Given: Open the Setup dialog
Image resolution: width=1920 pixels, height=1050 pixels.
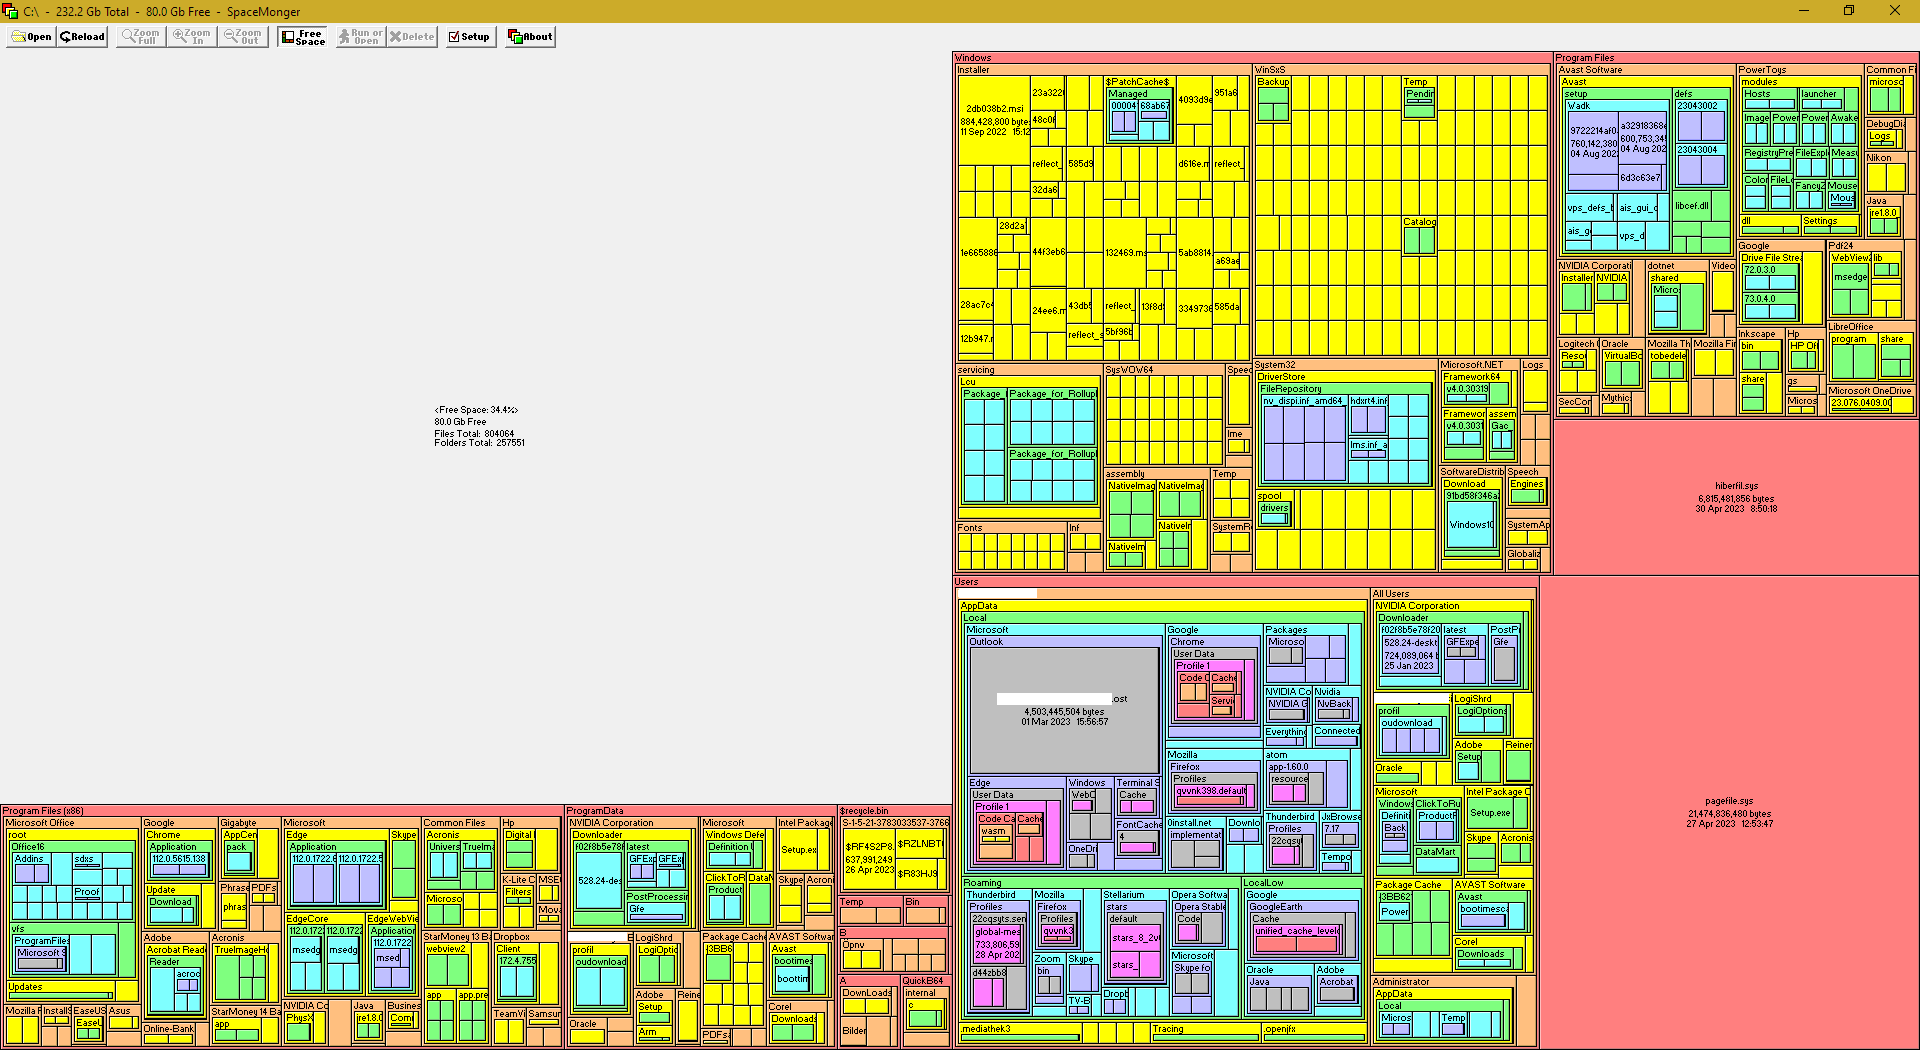Looking at the screenshot, I should point(470,37).
